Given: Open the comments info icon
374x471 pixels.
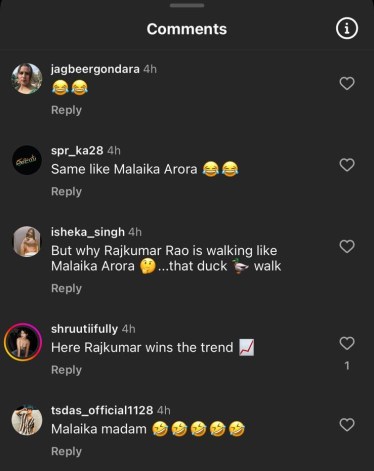Looking at the screenshot, I should (347, 29).
